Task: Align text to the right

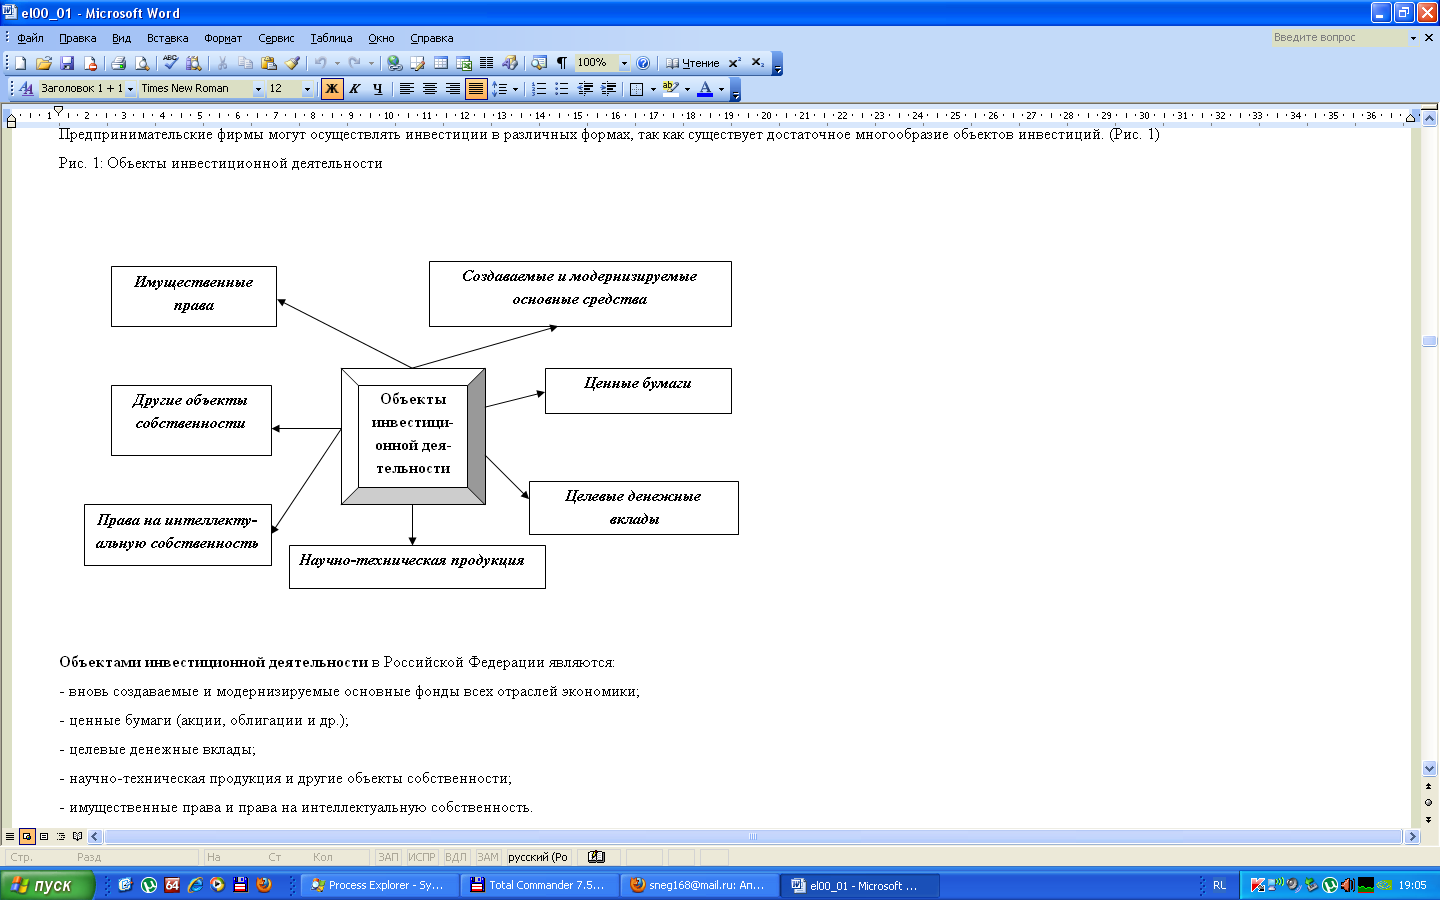Action: click(453, 89)
